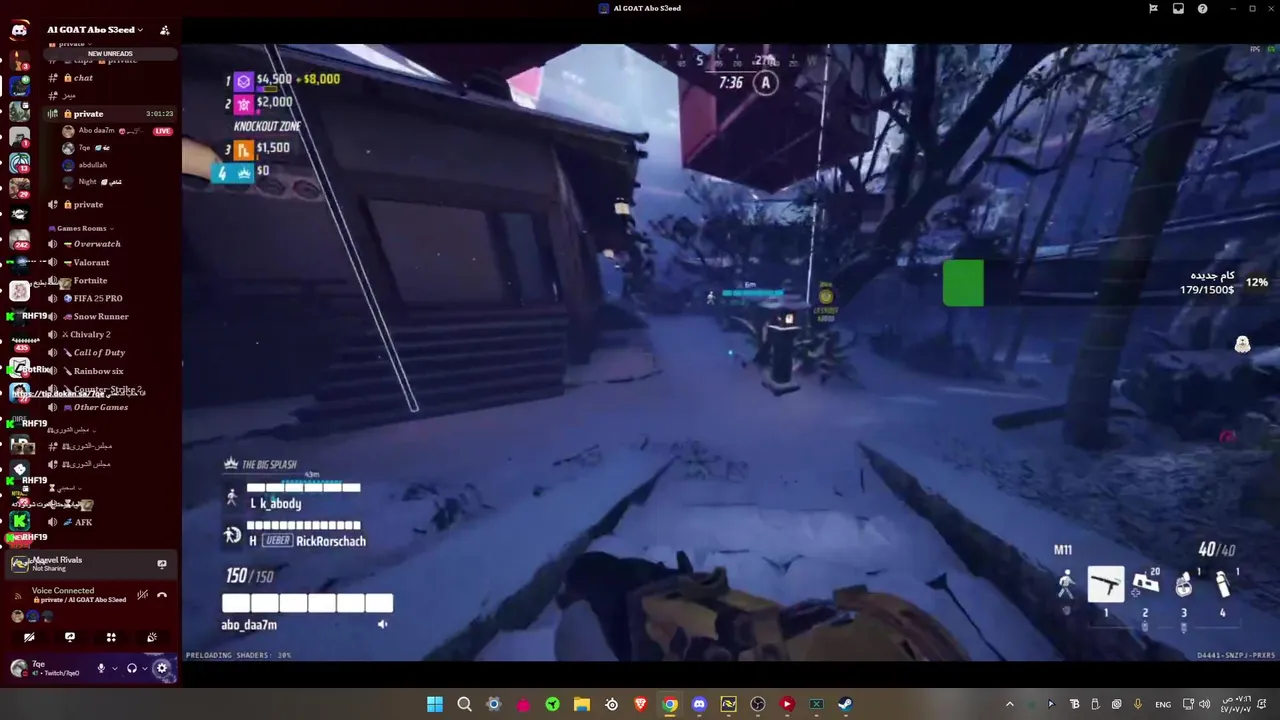This screenshot has height=720, width=1280.
Task: Open Discord user settings gear
Action: tap(162, 668)
